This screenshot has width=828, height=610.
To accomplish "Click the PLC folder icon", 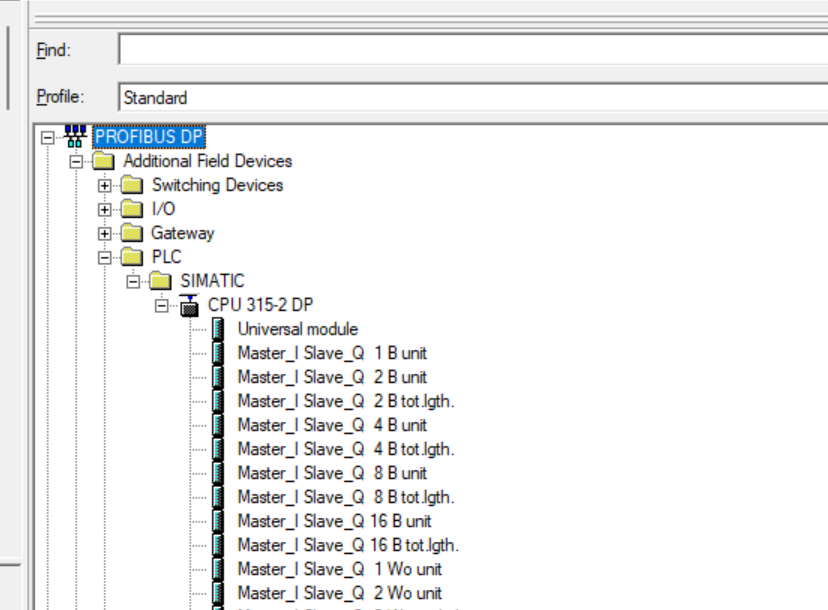I will click(x=132, y=257).
